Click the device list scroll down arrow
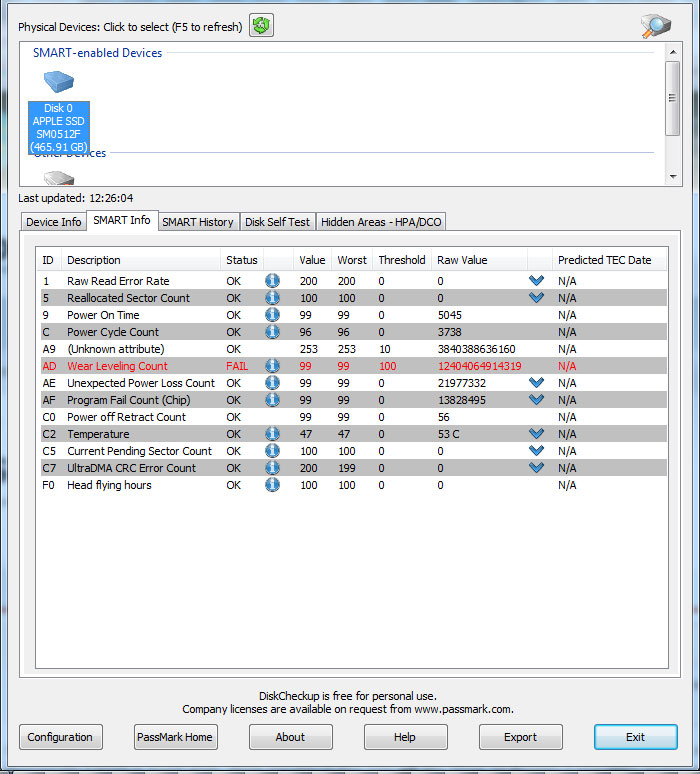The height and width of the screenshot is (774, 700). click(x=673, y=176)
